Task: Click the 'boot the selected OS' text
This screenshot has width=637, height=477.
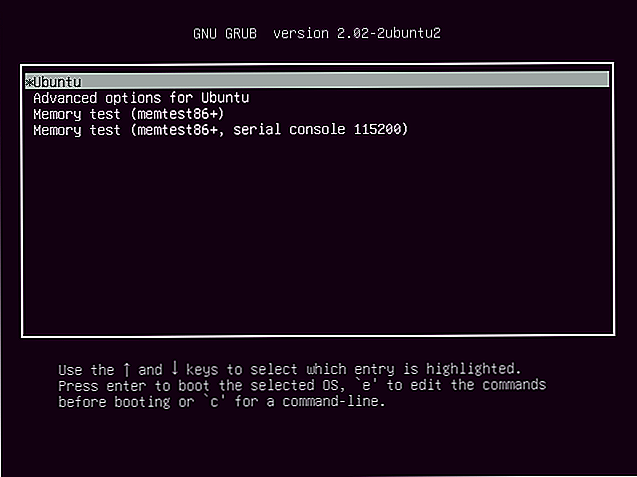Action: 258,385
